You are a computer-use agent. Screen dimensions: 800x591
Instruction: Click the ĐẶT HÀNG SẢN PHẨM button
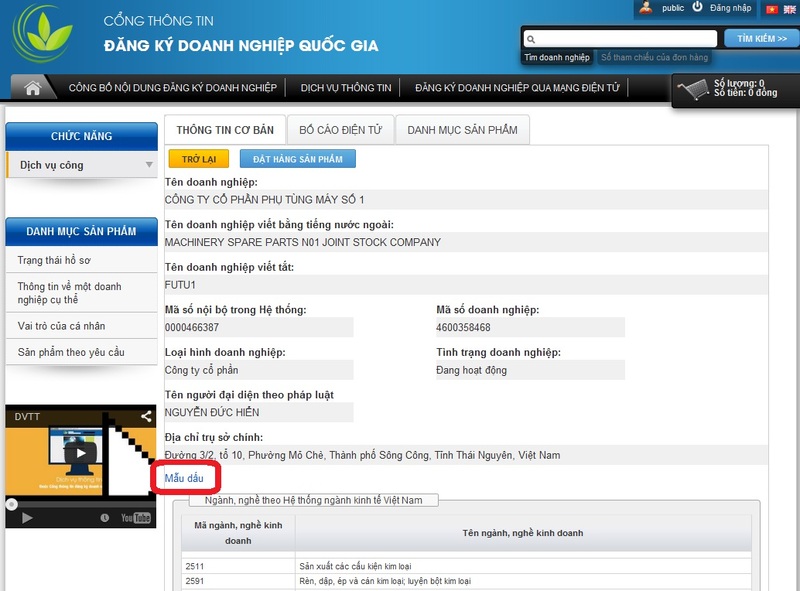[298, 159]
